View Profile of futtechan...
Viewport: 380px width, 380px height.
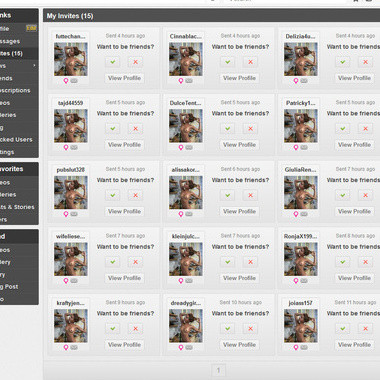(x=124, y=78)
